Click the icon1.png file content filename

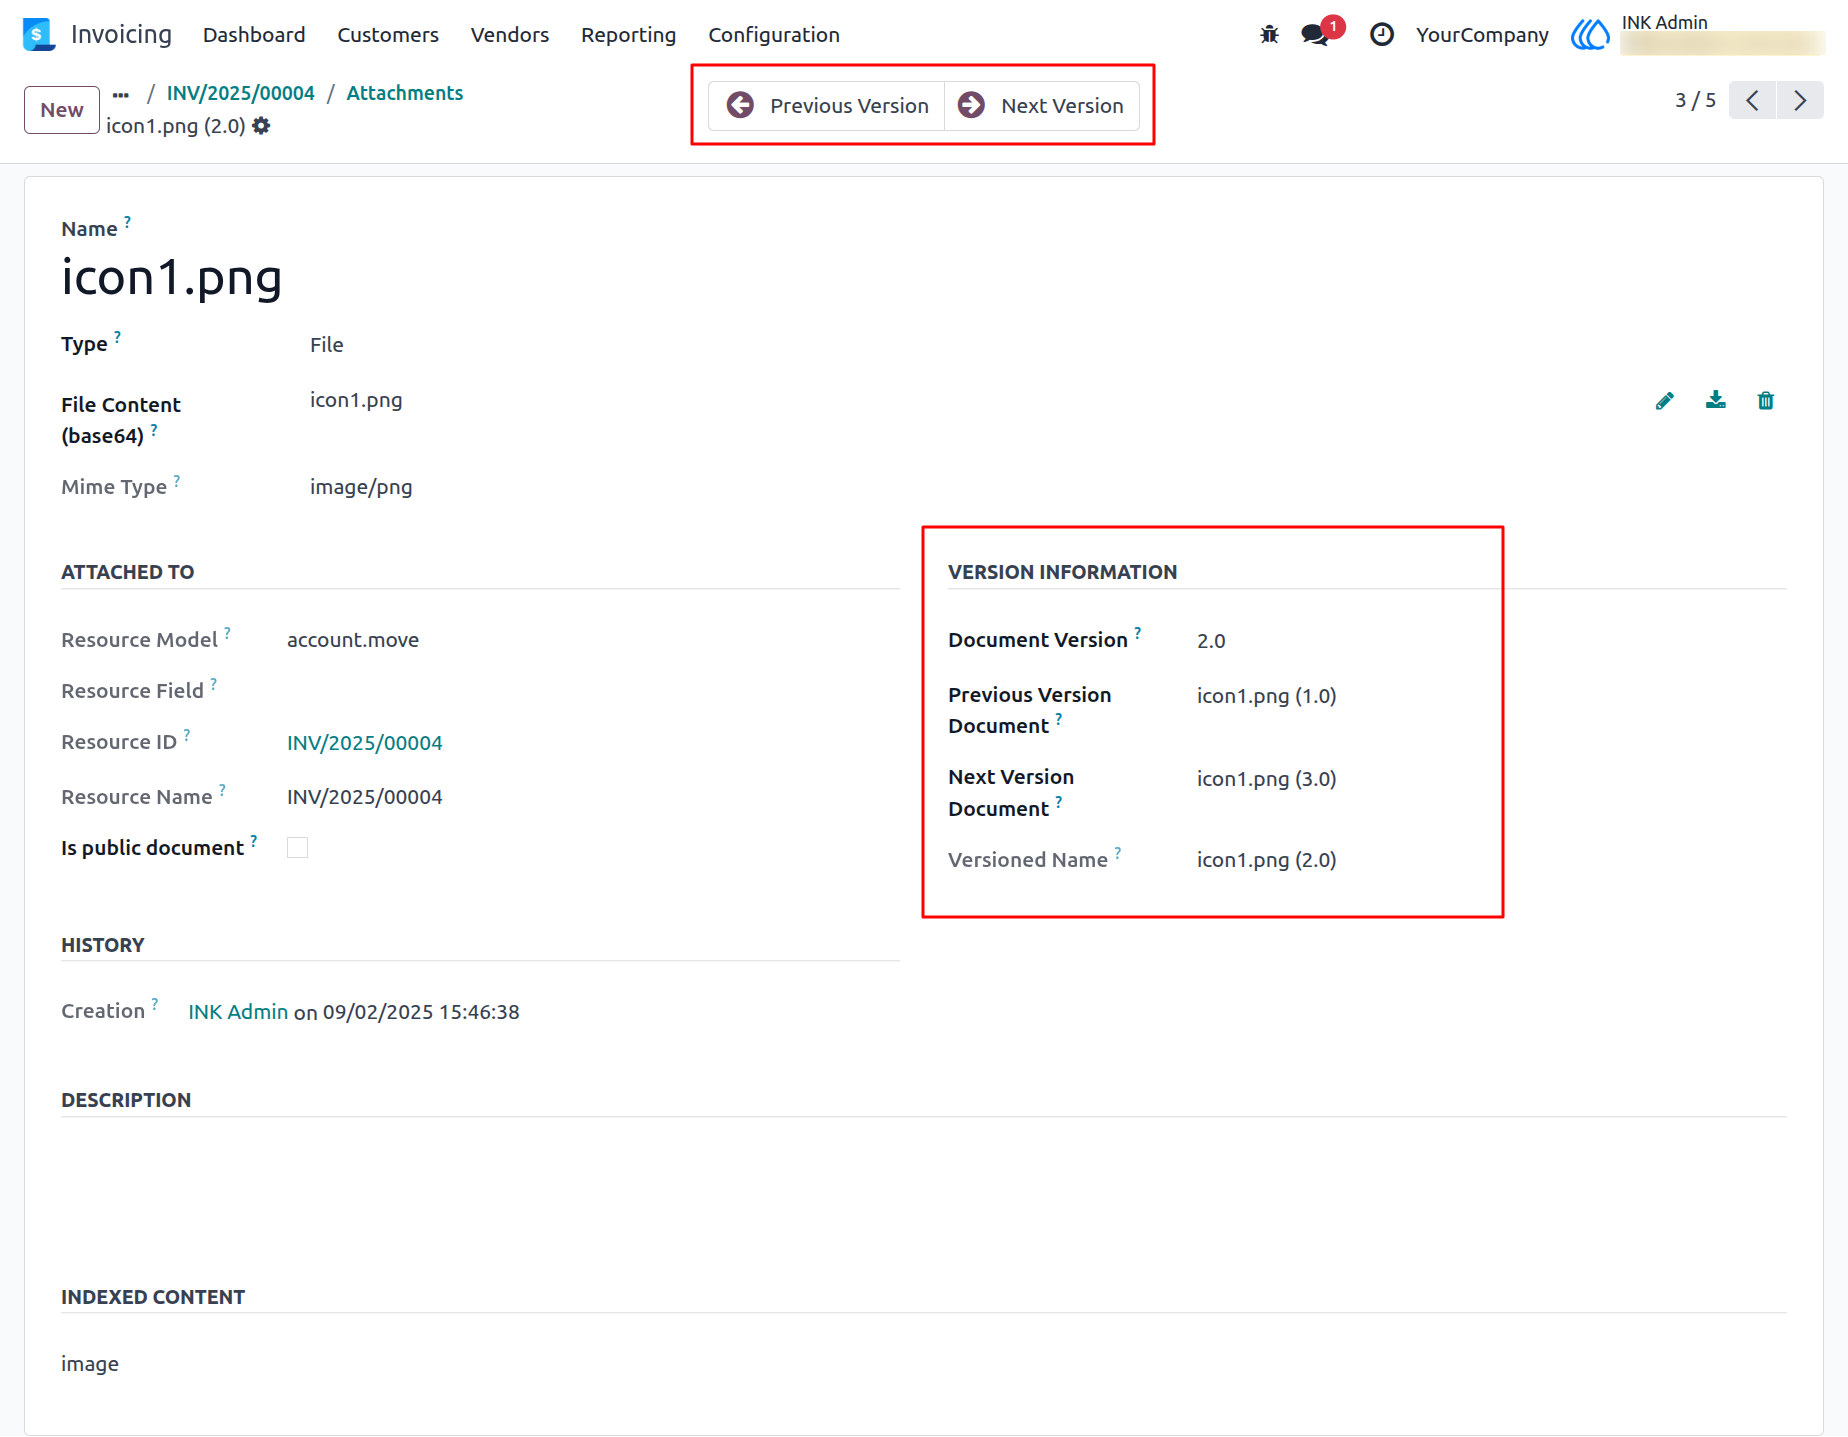tap(356, 400)
